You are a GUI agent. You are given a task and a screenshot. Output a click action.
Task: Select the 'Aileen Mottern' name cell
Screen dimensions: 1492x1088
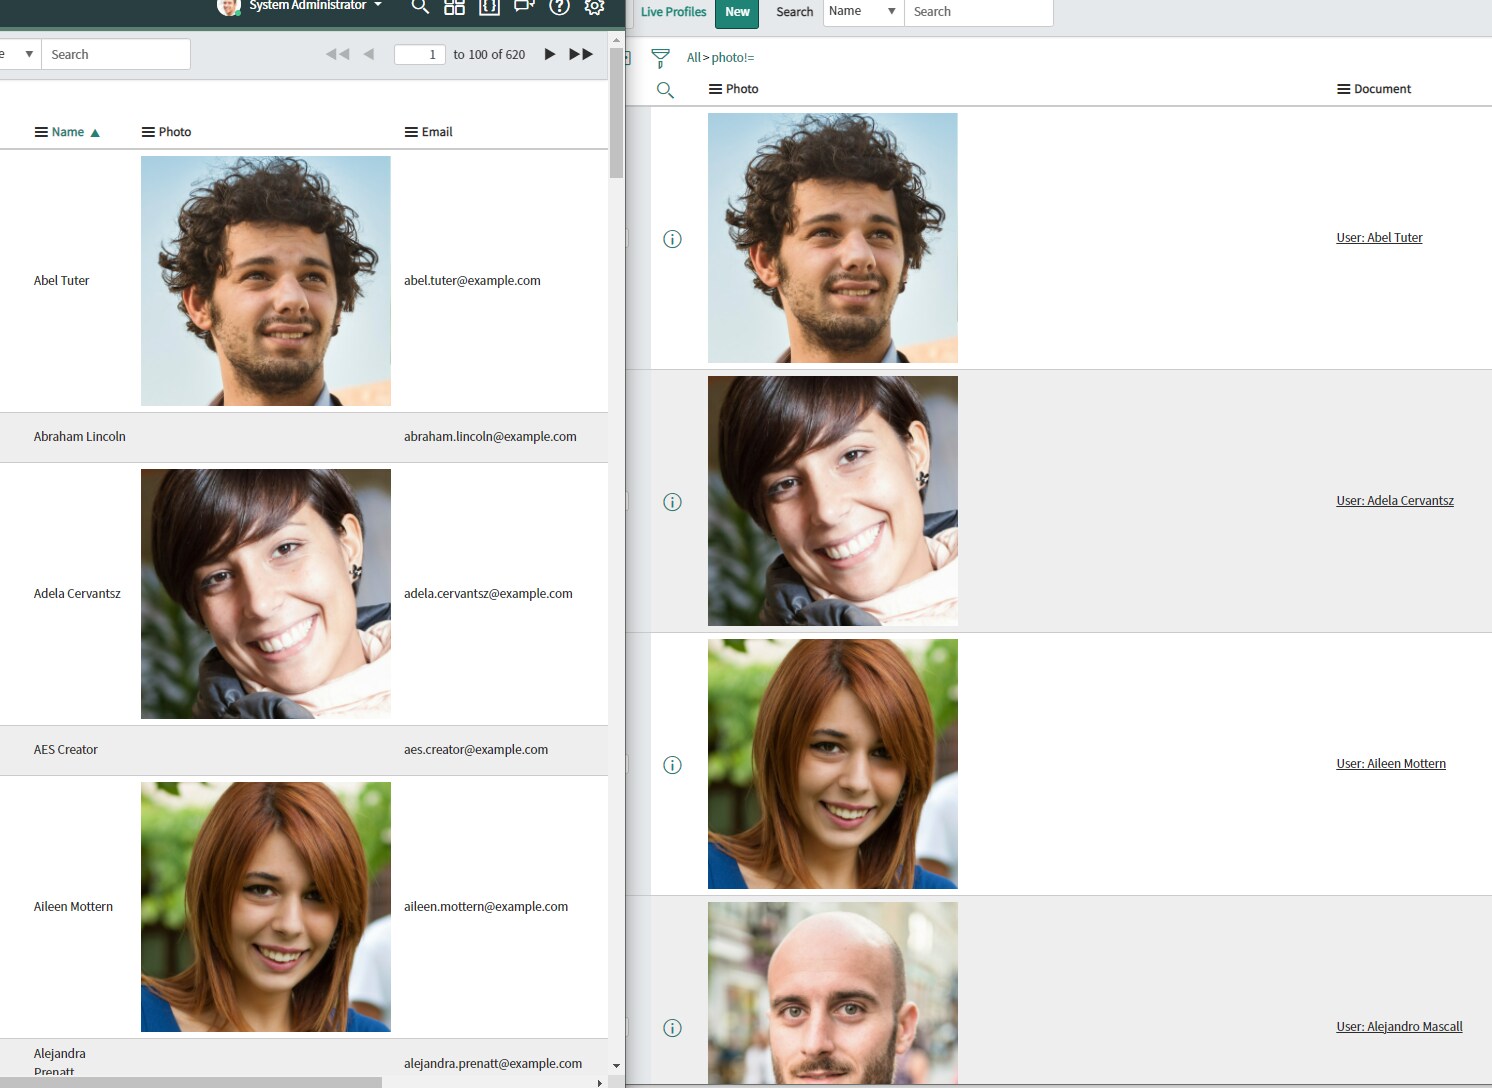click(x=73, y=907)
